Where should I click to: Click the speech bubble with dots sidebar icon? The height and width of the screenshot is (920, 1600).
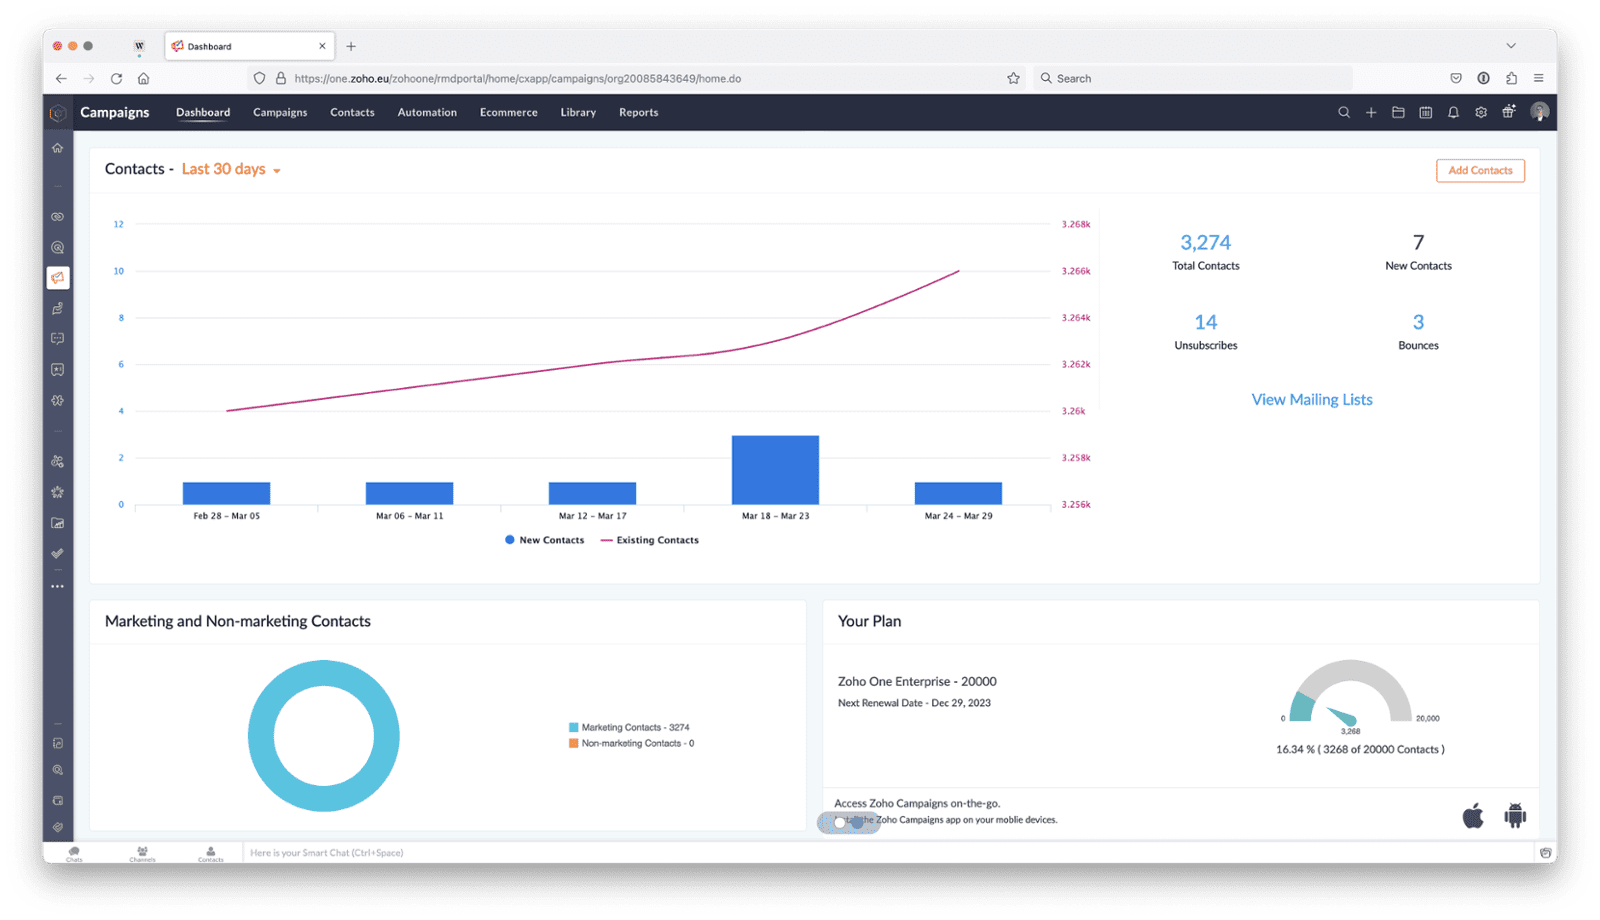(x=58, y=339)
